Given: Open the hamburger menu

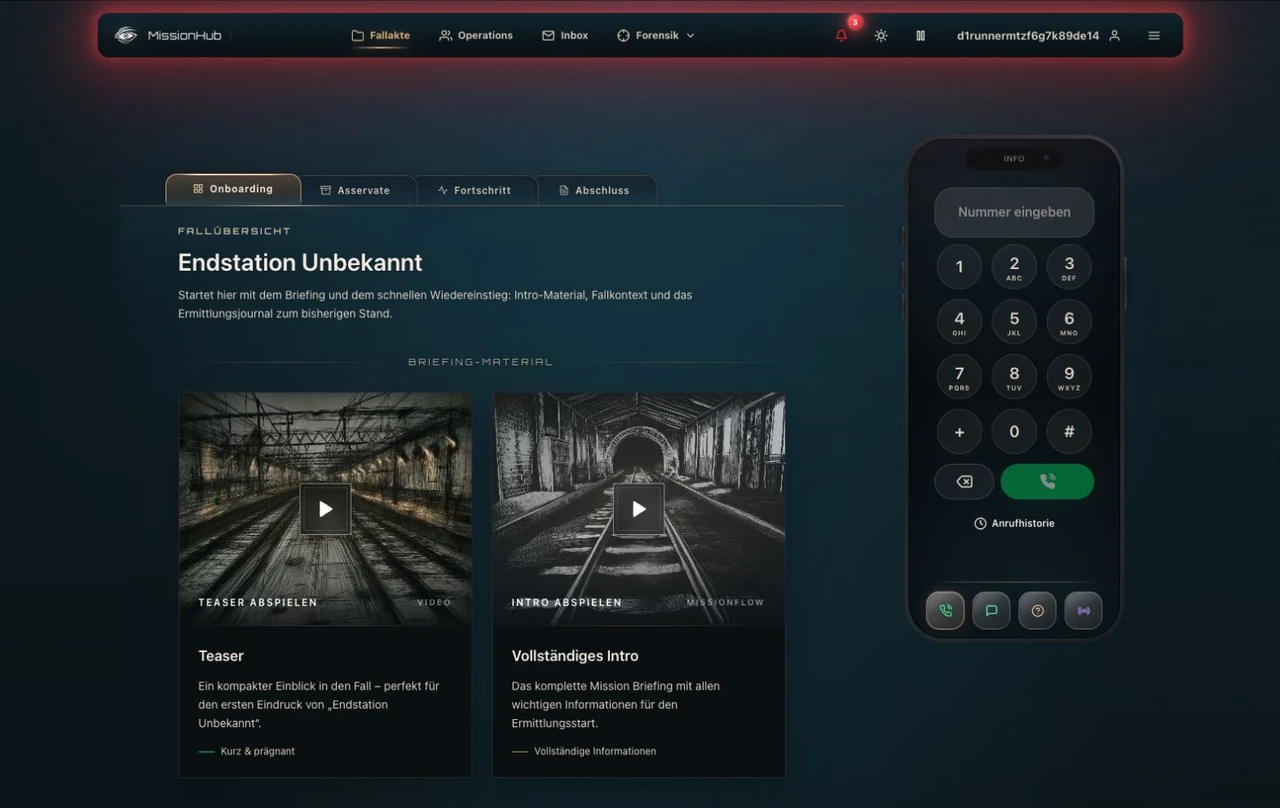Looking at the screenshot, I should [x=1154, y=35].
